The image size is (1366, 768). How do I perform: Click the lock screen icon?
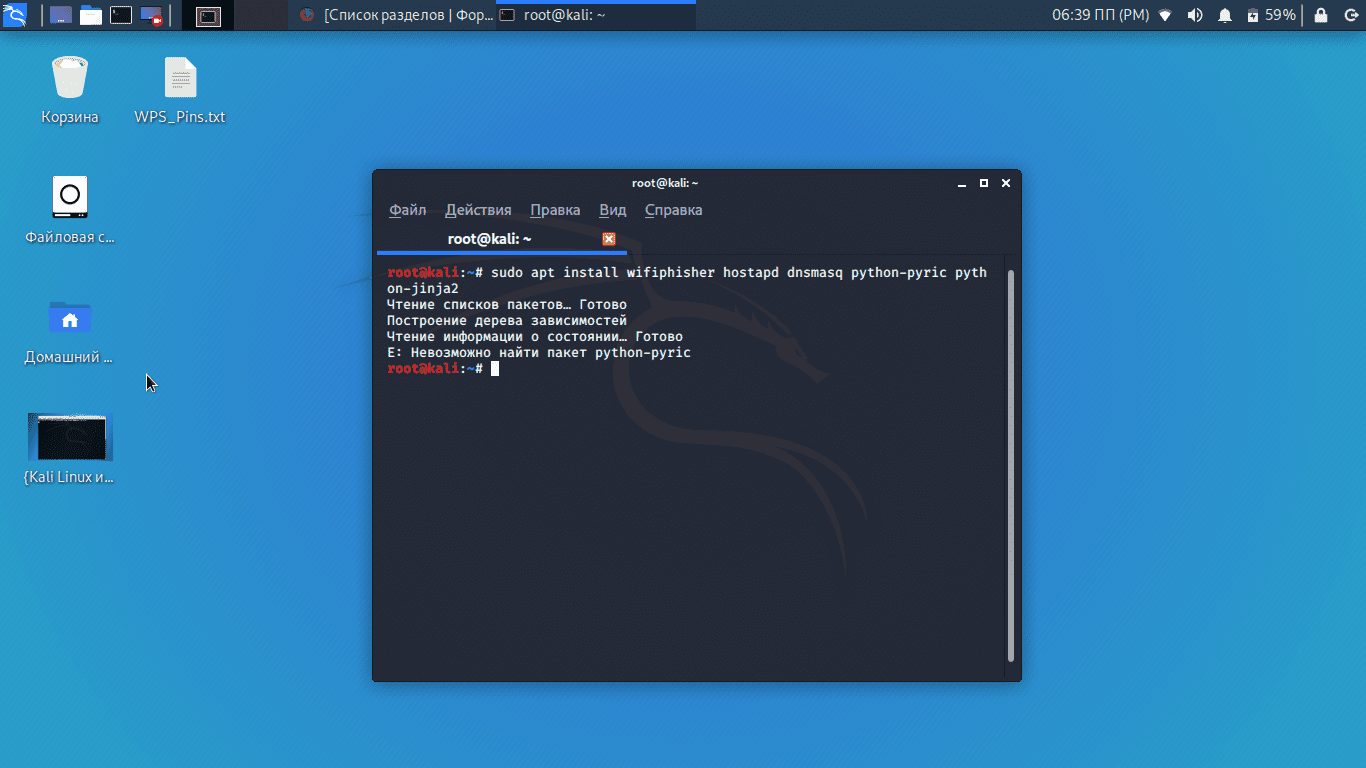(1321, 15)
